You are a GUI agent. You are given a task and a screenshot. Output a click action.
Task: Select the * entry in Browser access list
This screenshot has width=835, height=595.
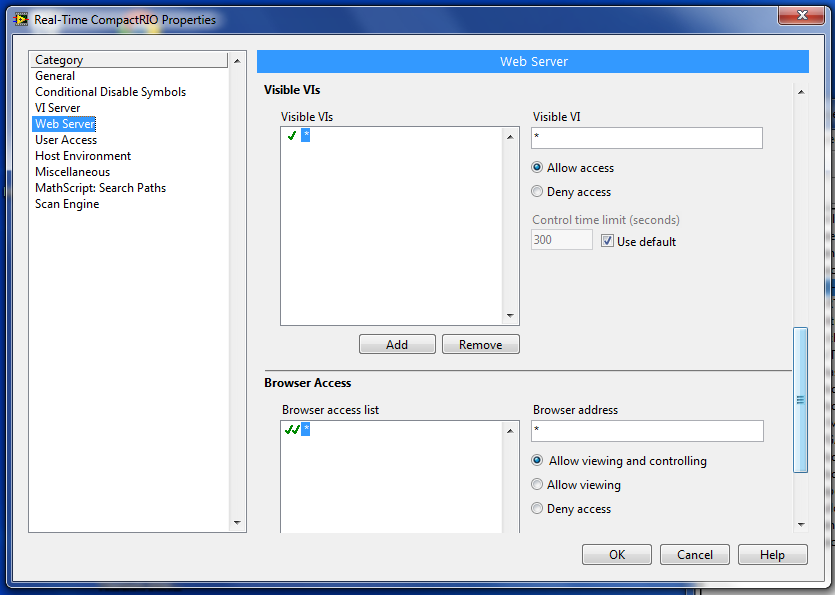tap(305, 429)
